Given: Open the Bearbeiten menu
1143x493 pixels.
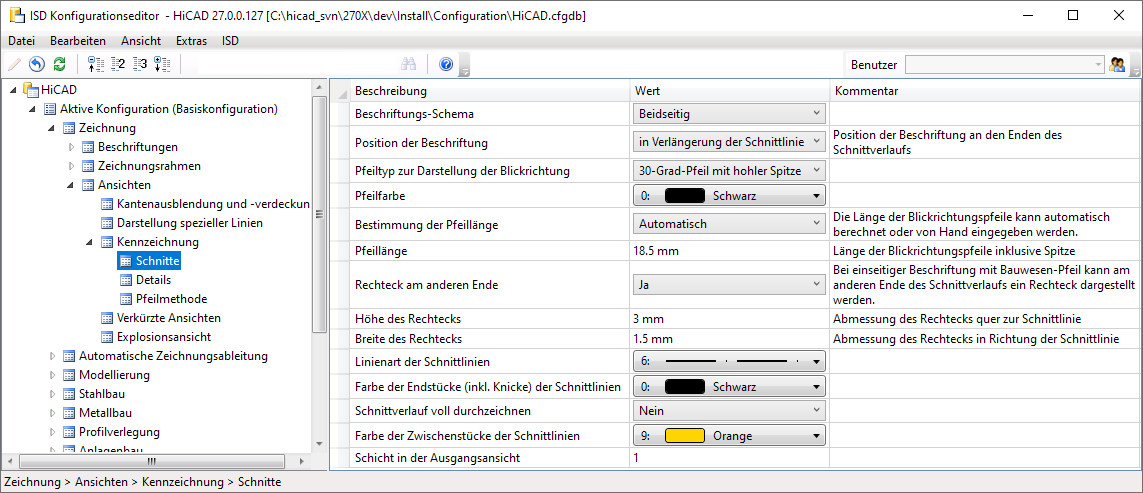Looking at the screenshot, I should pos(78,41).
